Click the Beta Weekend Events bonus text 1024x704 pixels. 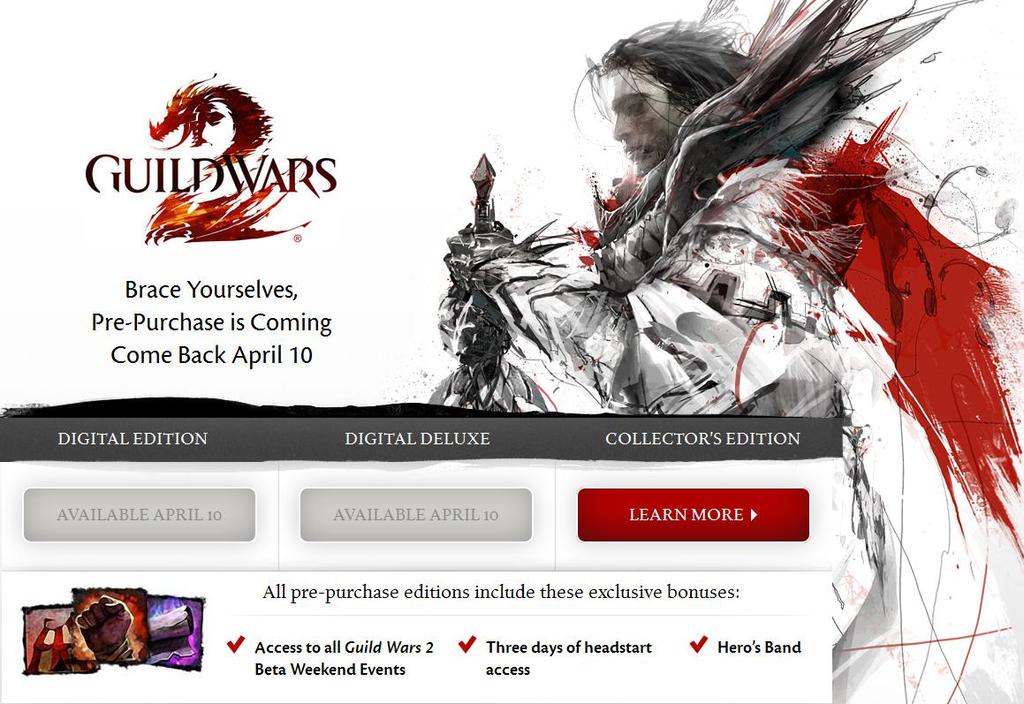344,658
